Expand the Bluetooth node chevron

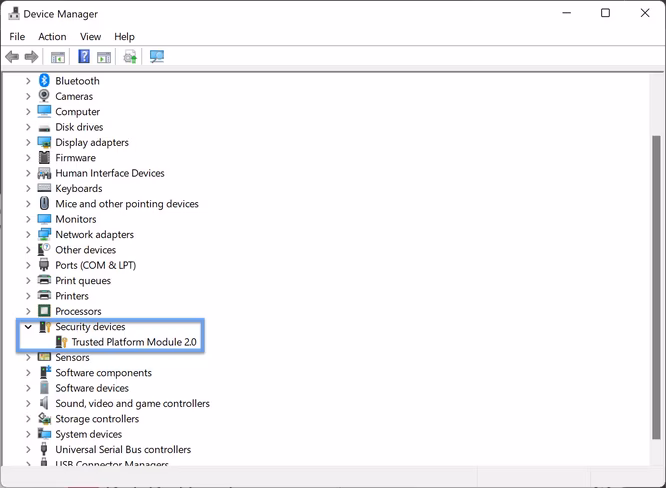tap(28, 81)
